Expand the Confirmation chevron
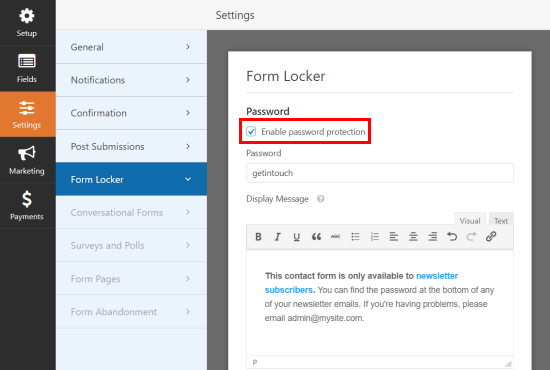550x370 pixels. 188,113
